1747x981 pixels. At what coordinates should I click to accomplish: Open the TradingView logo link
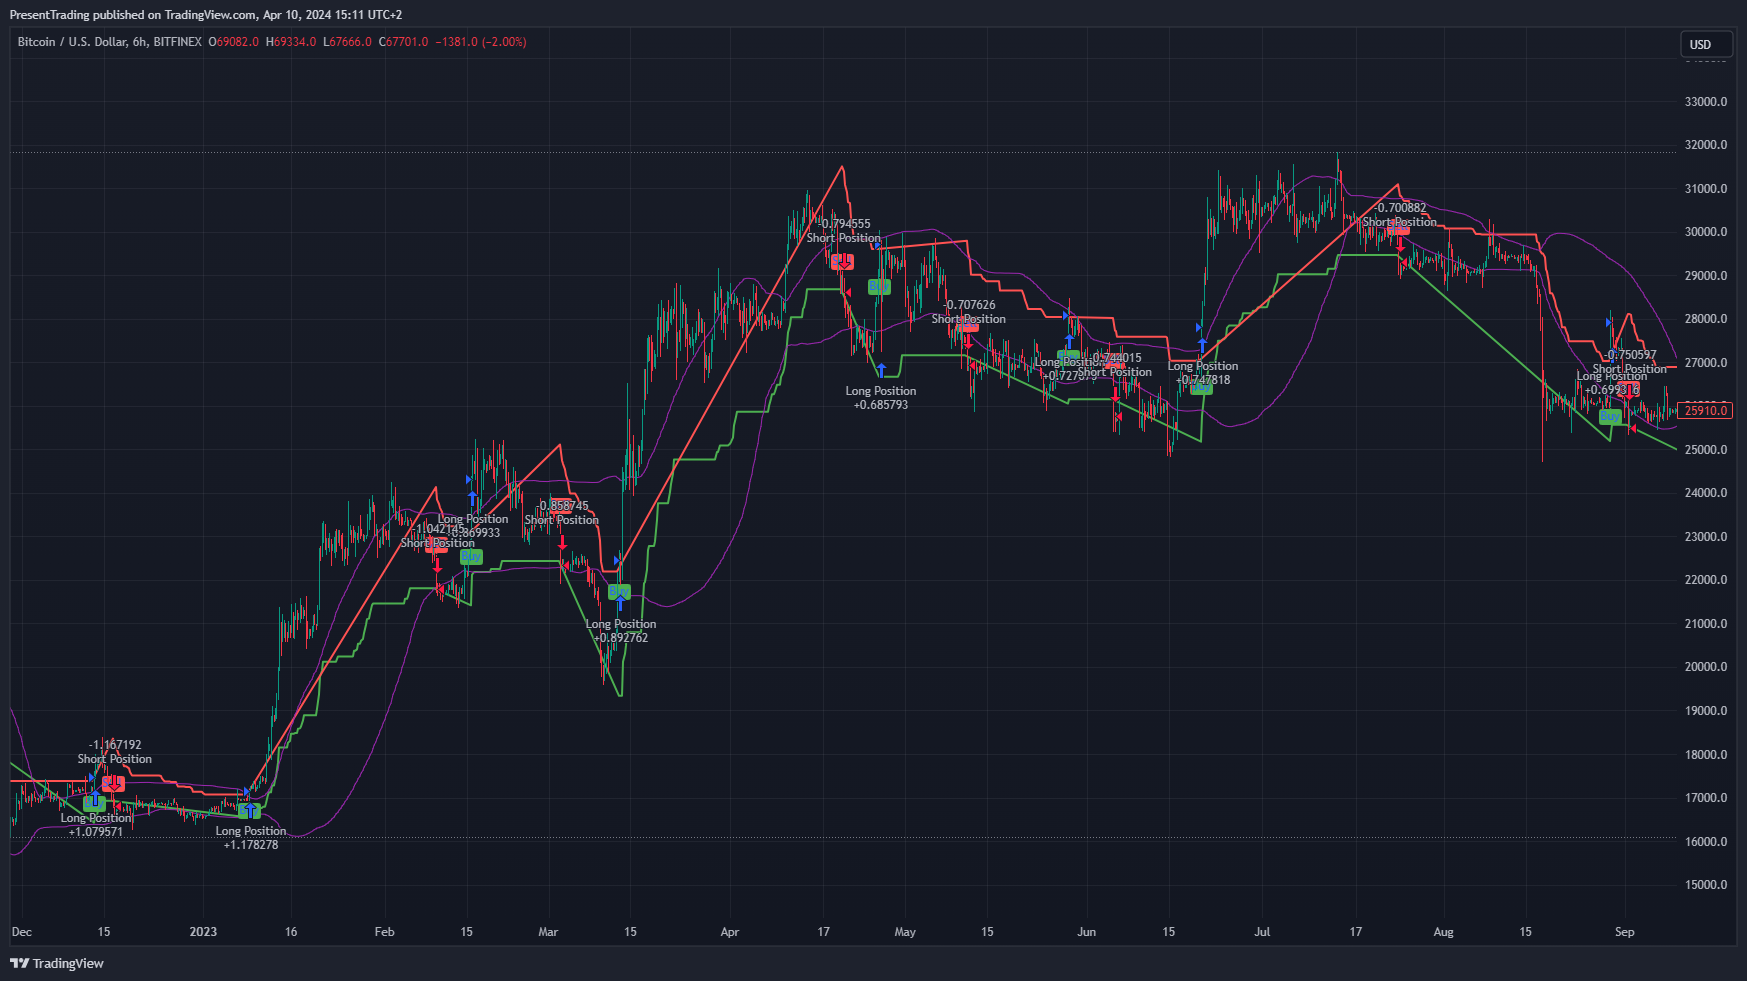(57, 963)
